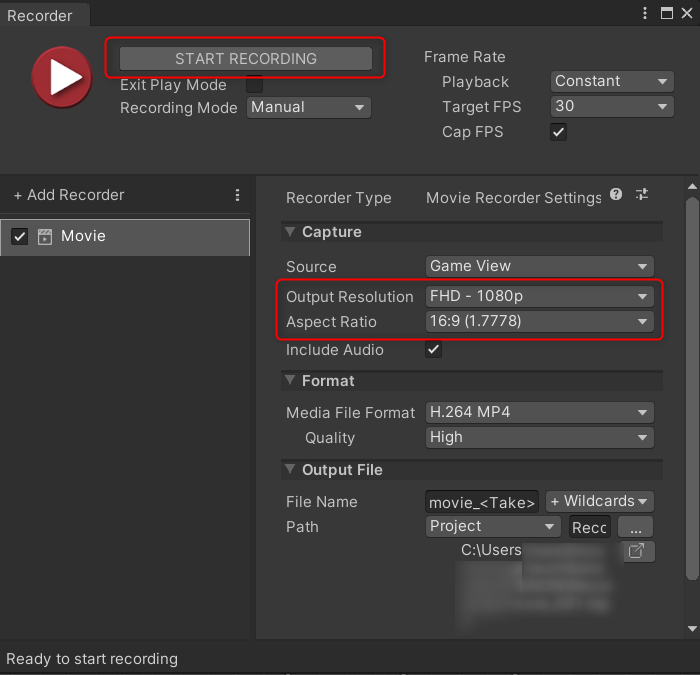Open recorder preset settings icon
This screenshot has height=675, width=700.
coord(642,194)
